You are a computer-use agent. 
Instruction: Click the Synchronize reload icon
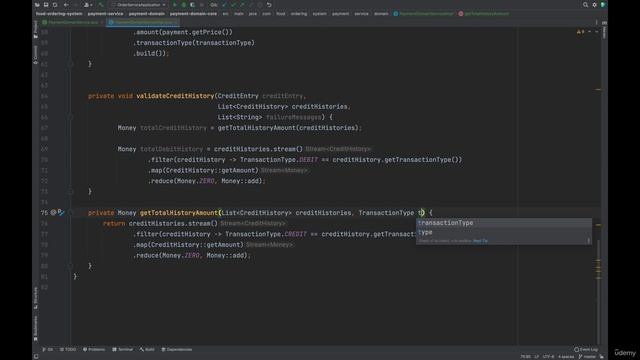pyautogui.click(x=55, y=5)
